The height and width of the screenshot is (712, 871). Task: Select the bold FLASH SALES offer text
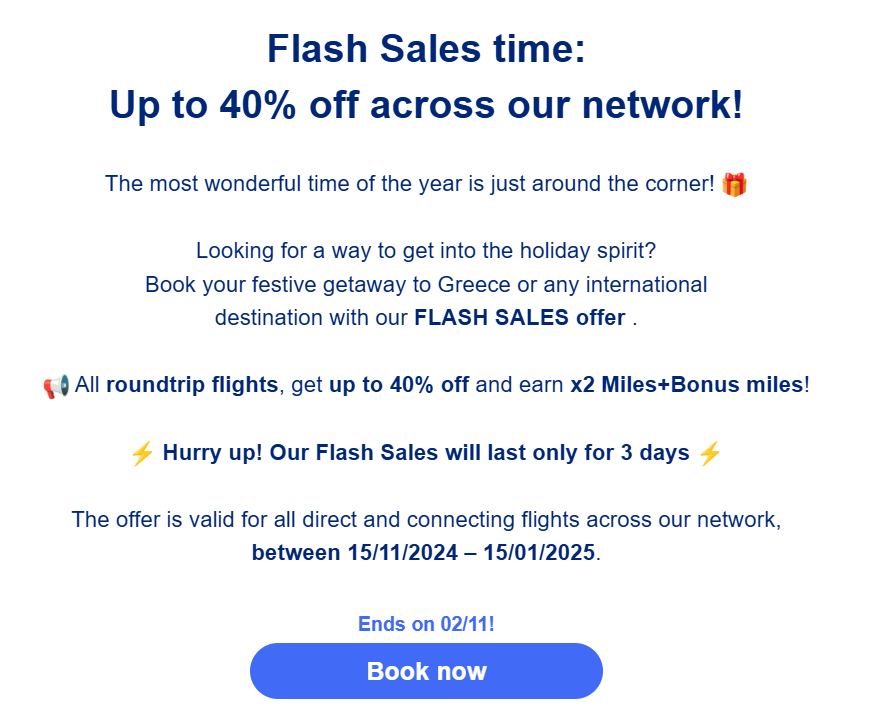pos(520,318)
